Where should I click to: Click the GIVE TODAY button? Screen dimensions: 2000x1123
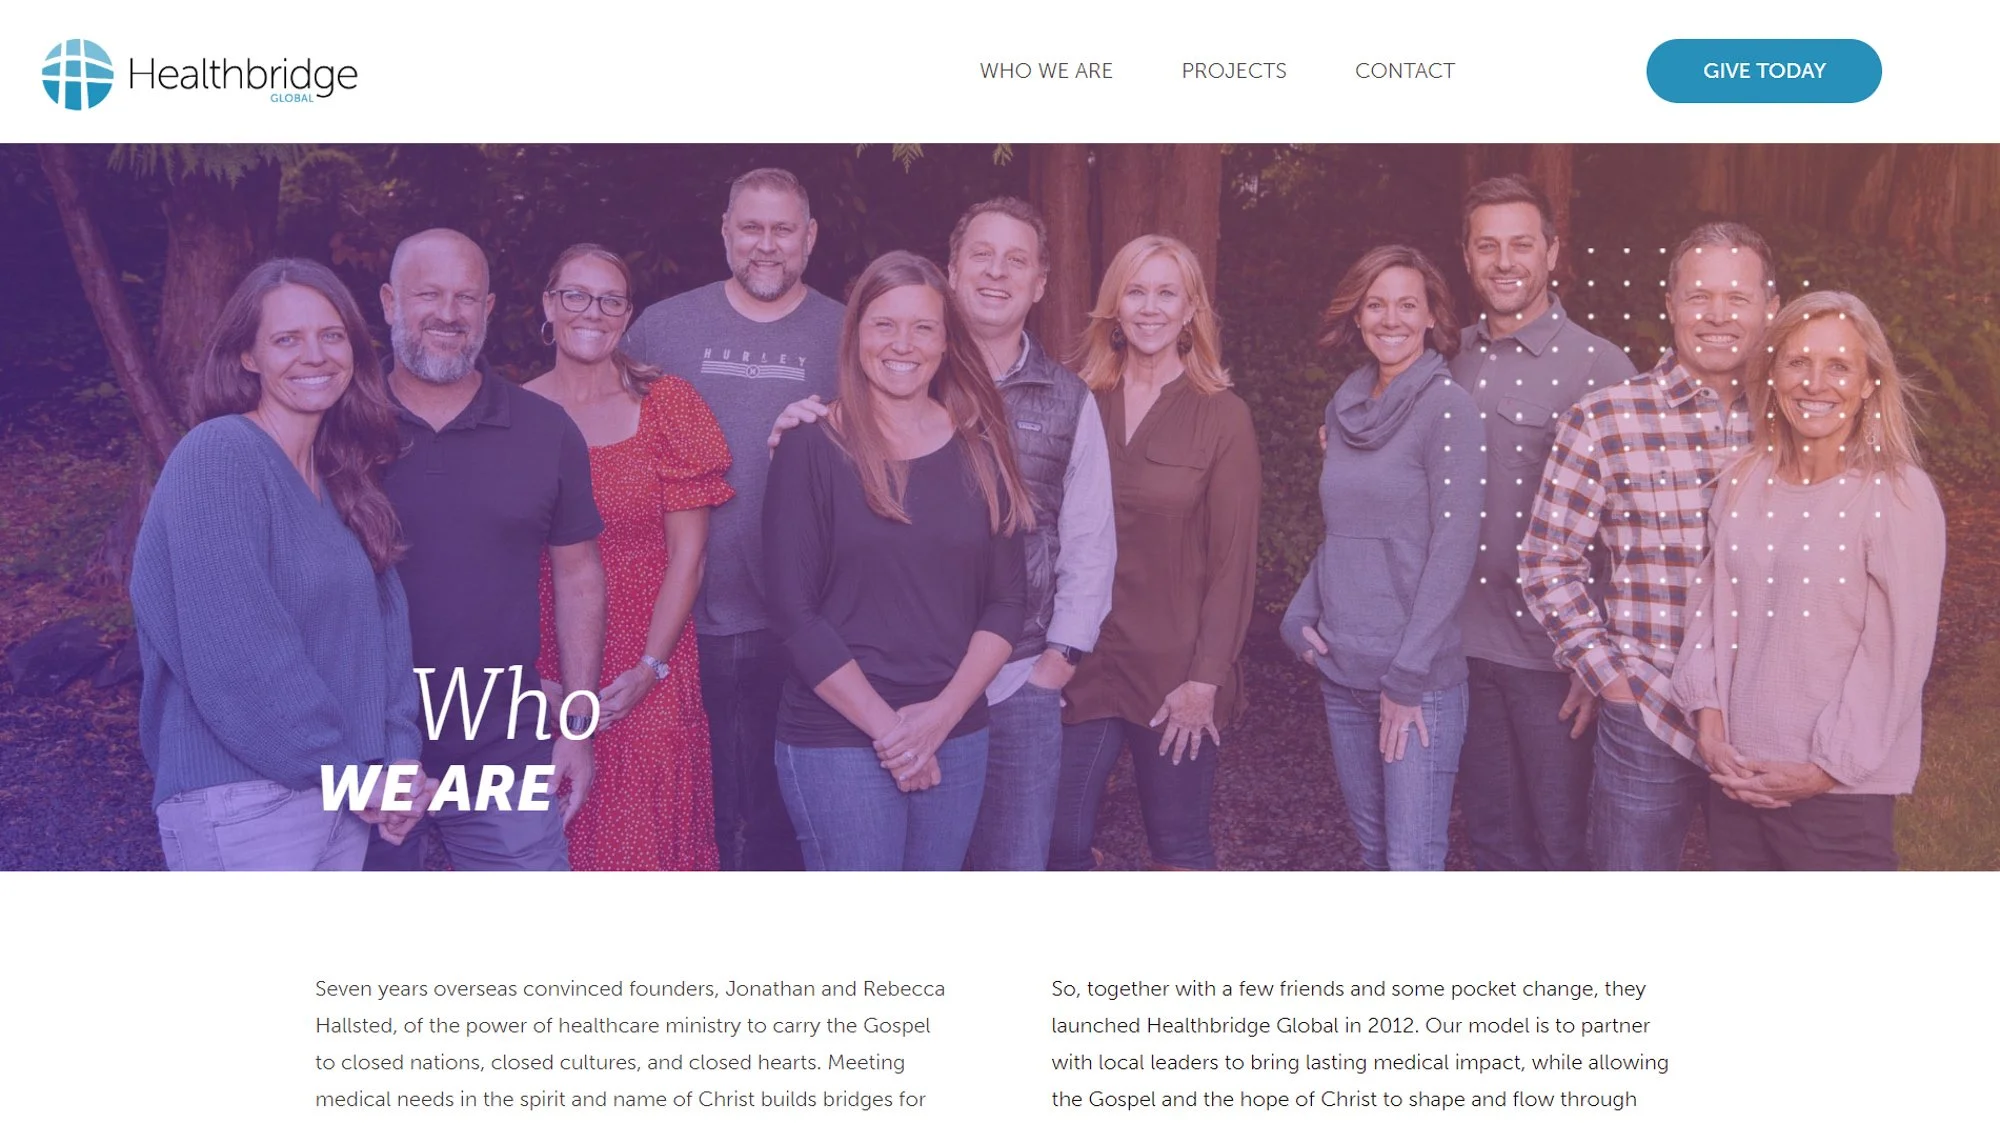coord(1764,71)
